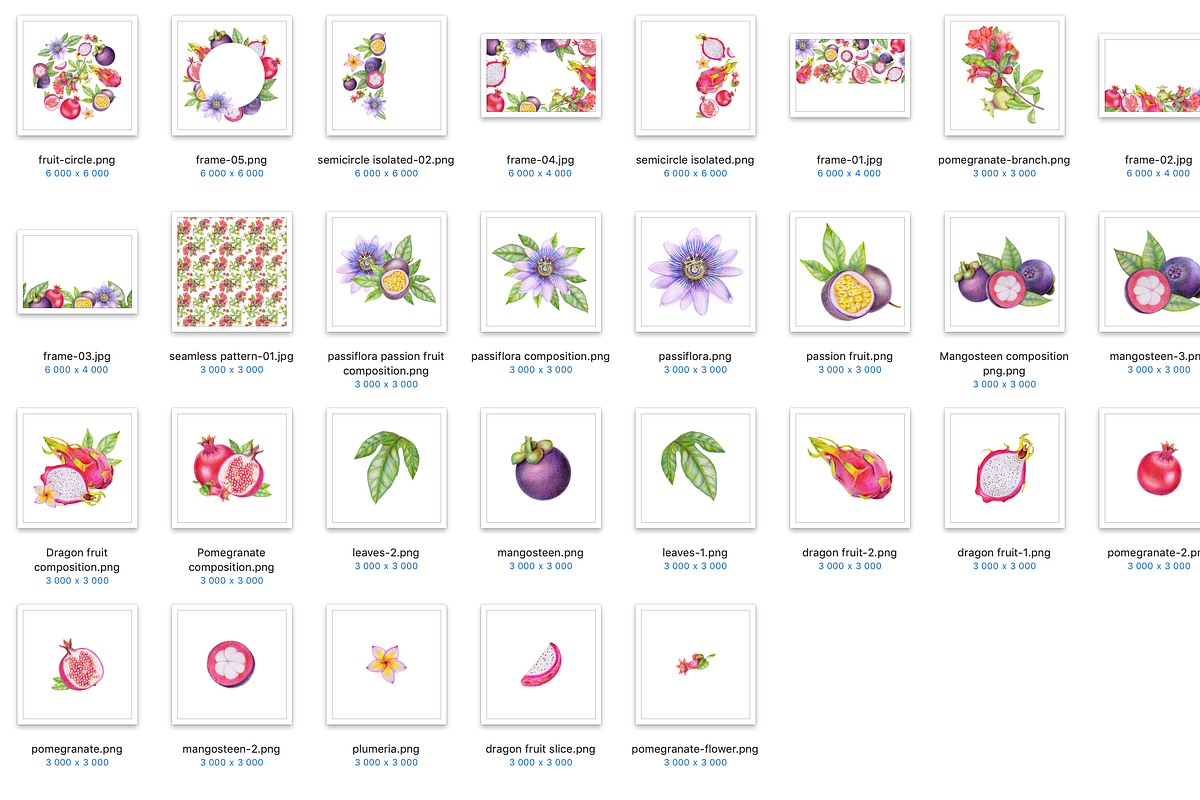Open the frame-05.png thumbnail with white circle
This screenshot has height=800, width=1200.
pyautogui.click(x=231, y=75)
